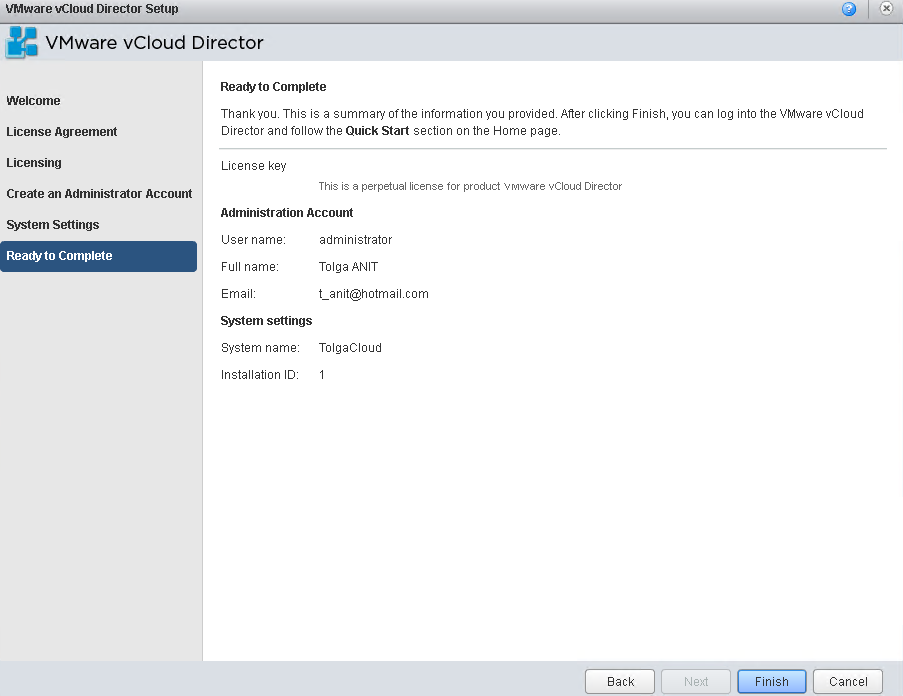Click the VMware vCloud Director banner title

tap(154, 43)
